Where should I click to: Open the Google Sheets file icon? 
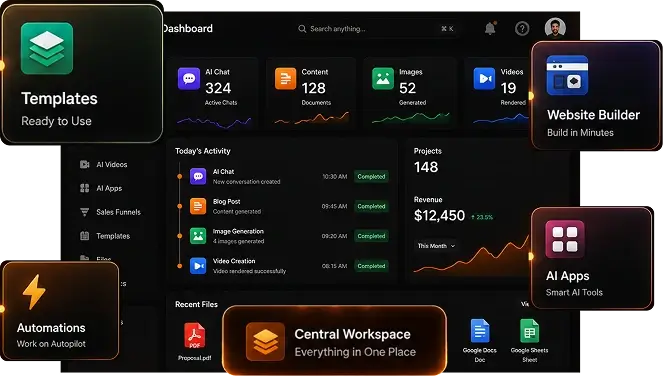click(529, 331)
